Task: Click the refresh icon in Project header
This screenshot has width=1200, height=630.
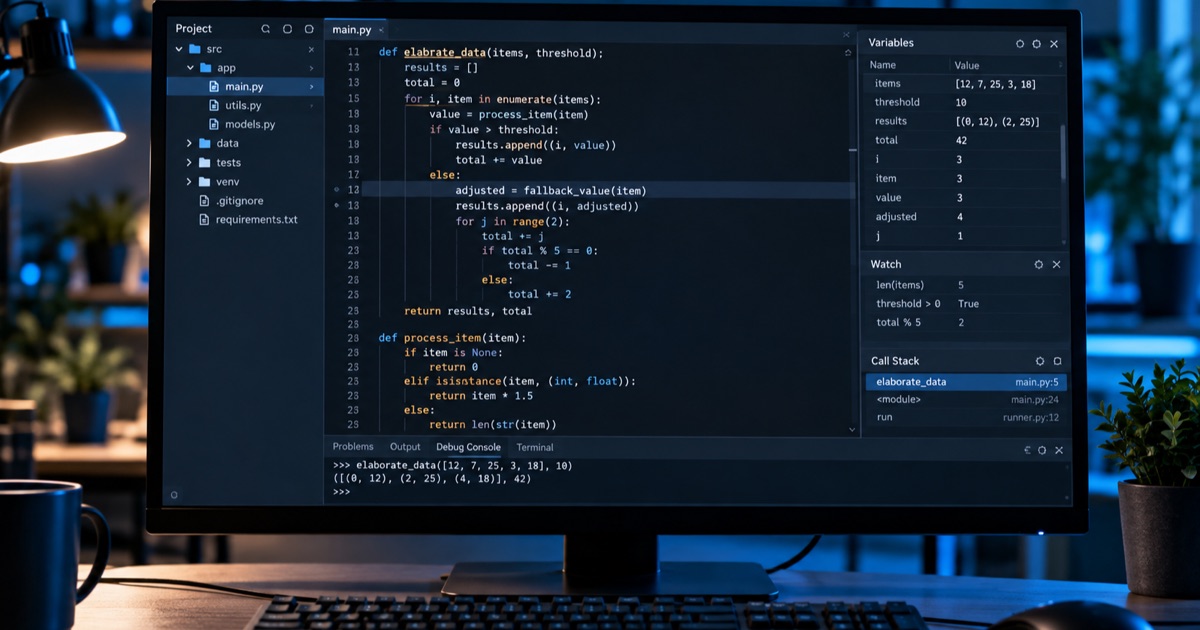Action: pos(266,29)
